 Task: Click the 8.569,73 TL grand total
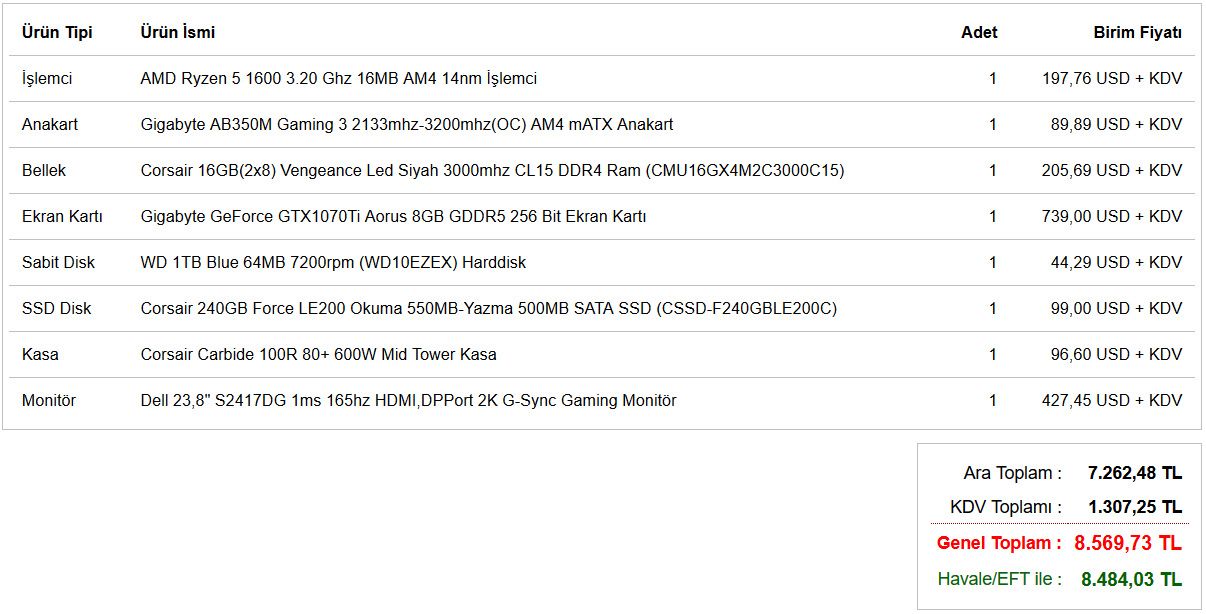coord(1128,543)
